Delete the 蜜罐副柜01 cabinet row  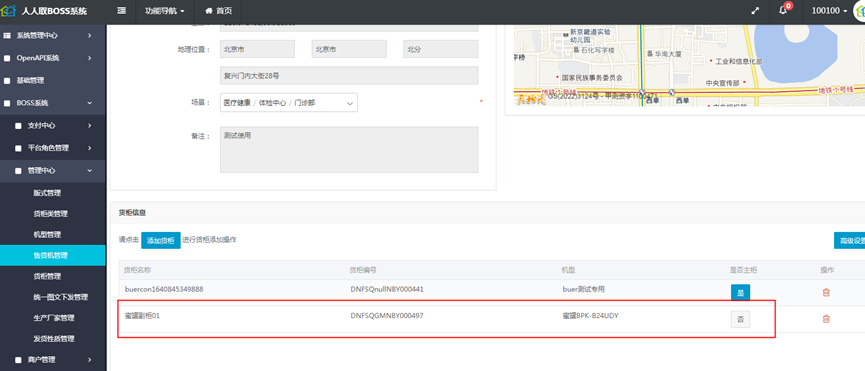click(x=826, y=319)
